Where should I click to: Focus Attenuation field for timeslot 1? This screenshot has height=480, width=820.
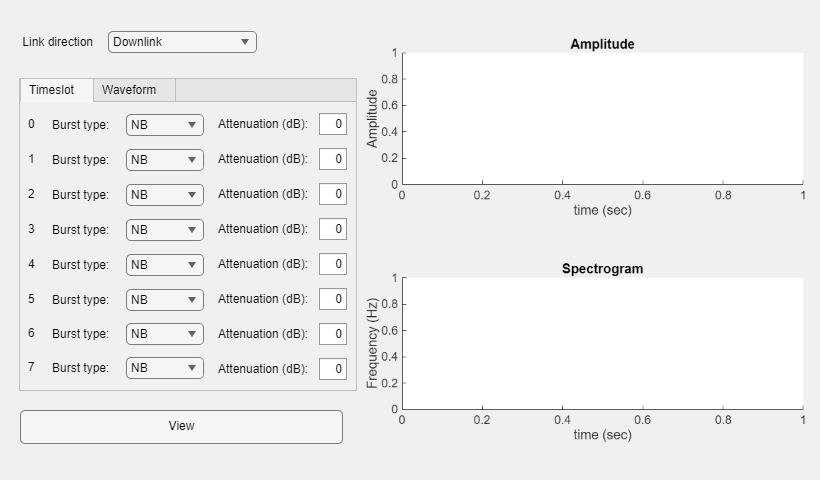333,159
